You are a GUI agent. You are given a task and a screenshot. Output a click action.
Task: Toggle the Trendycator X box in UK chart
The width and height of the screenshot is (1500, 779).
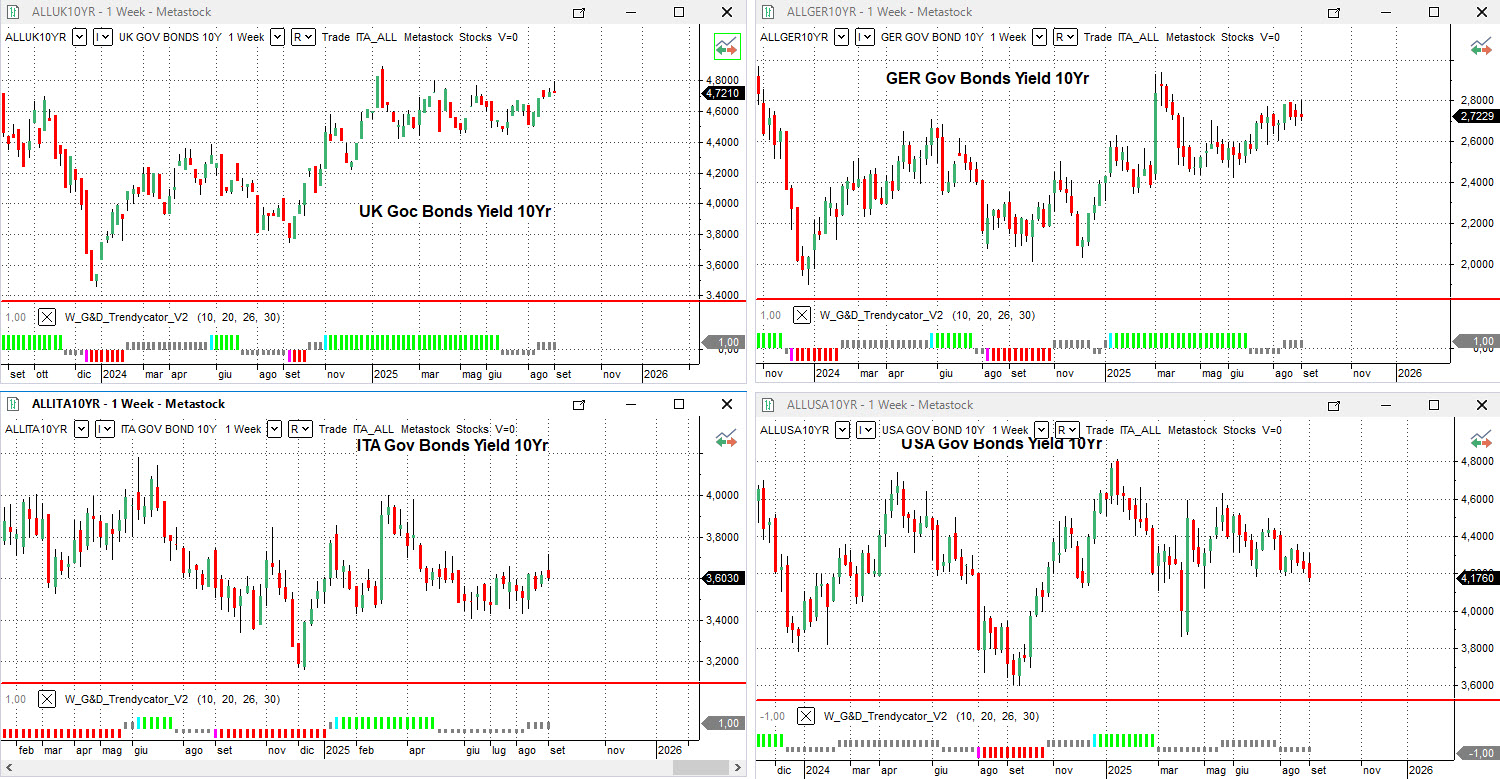click(47, 317)
